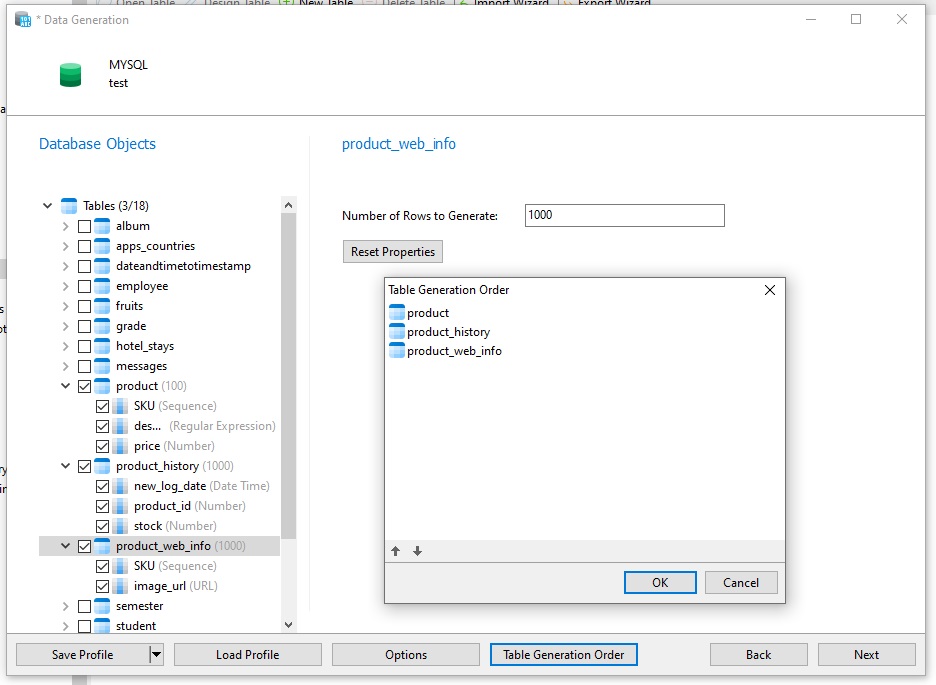Click the album table icon
This screenshot has width=936, height=685.
click(102, 226)
